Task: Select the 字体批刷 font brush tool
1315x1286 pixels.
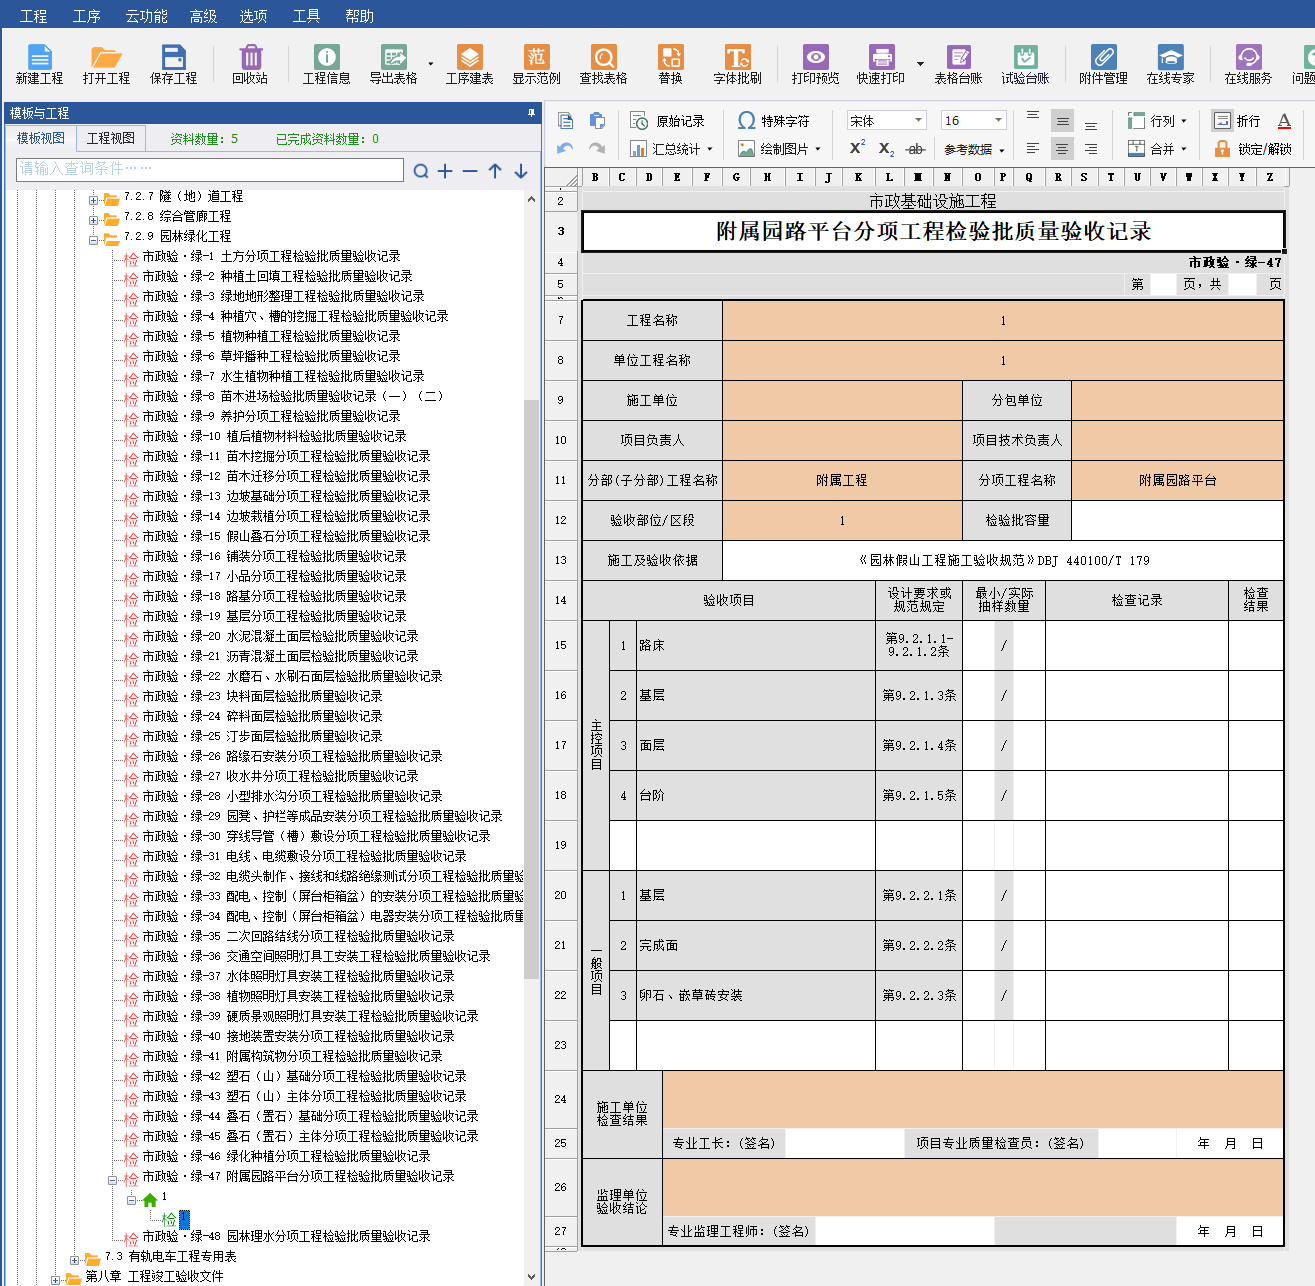Action: click(x=737, y=64)
